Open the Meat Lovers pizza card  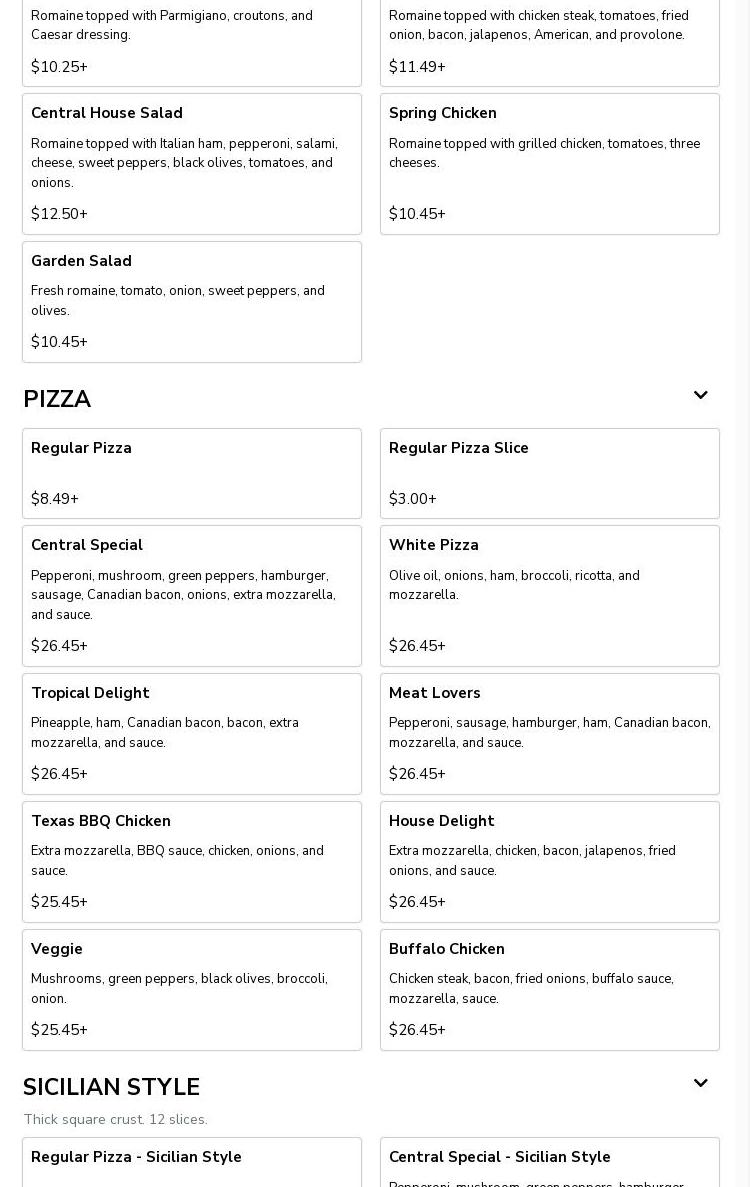(x=549, y=733)
